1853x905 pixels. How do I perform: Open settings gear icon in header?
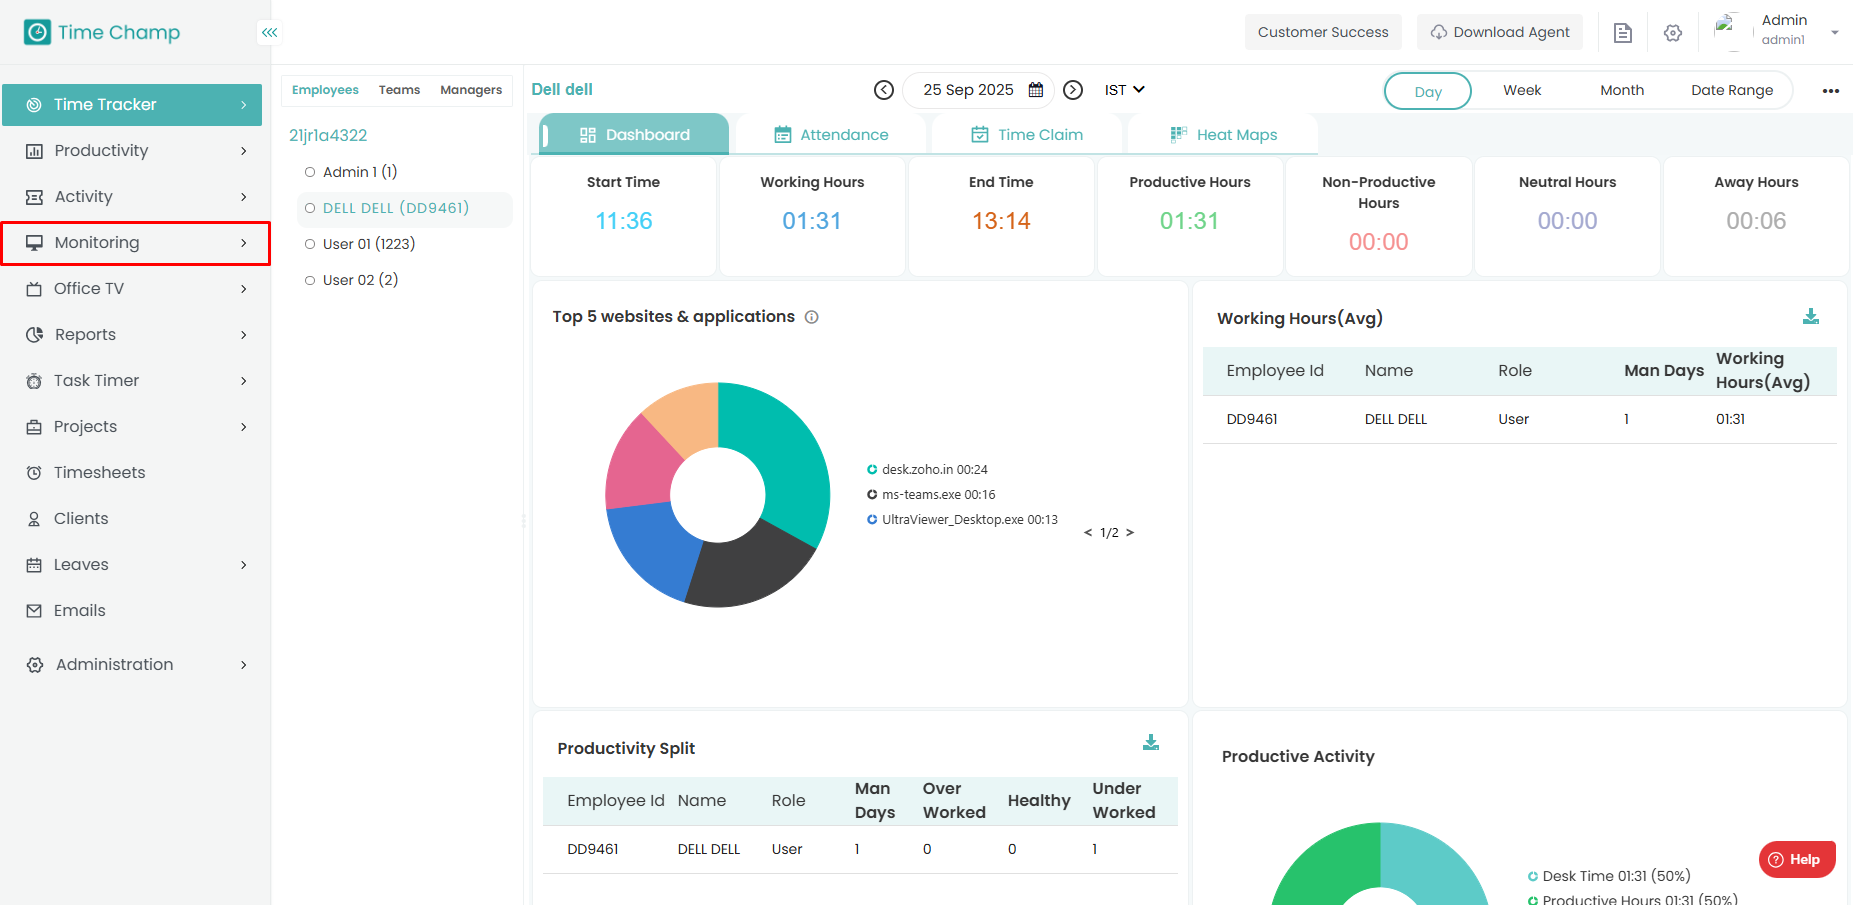point(1673,33)
